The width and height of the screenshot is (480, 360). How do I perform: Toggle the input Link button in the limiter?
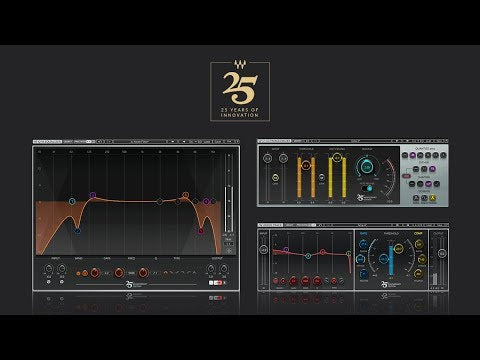(275, 178)
